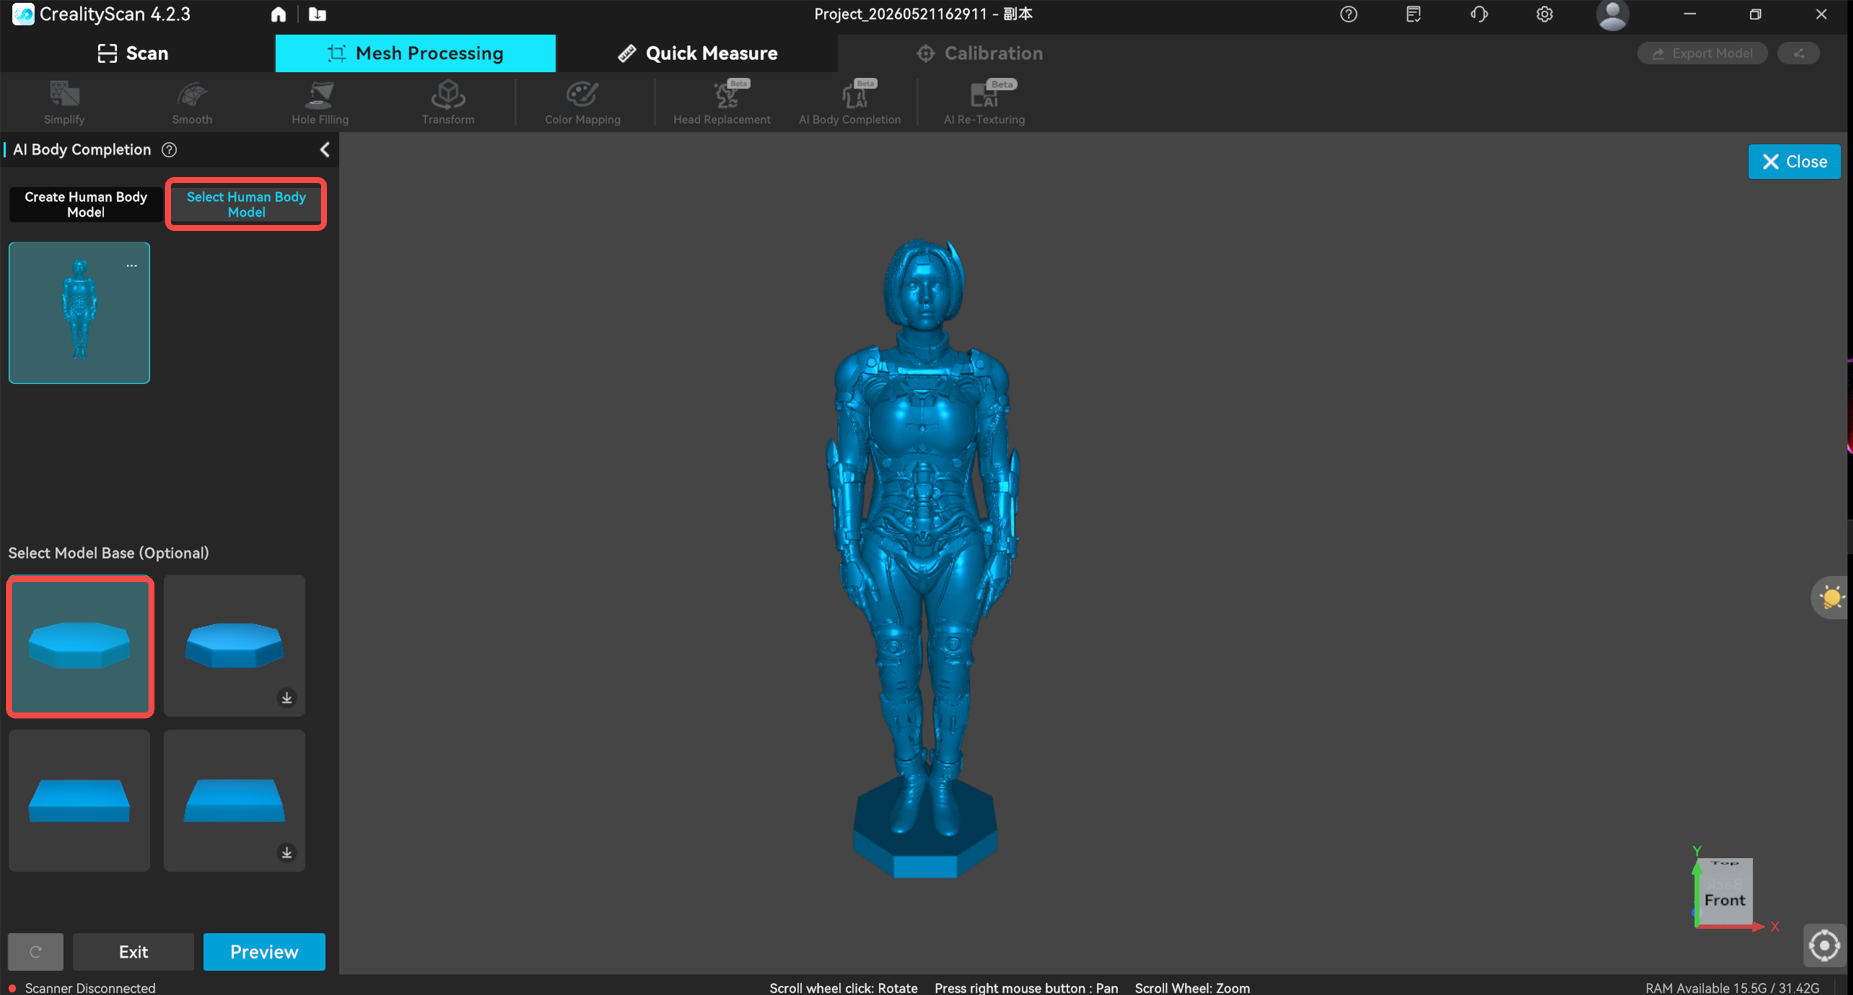This screenshot has height=995, width=1853.
Task: Click the project title in title bar
Action: point(923,14)
